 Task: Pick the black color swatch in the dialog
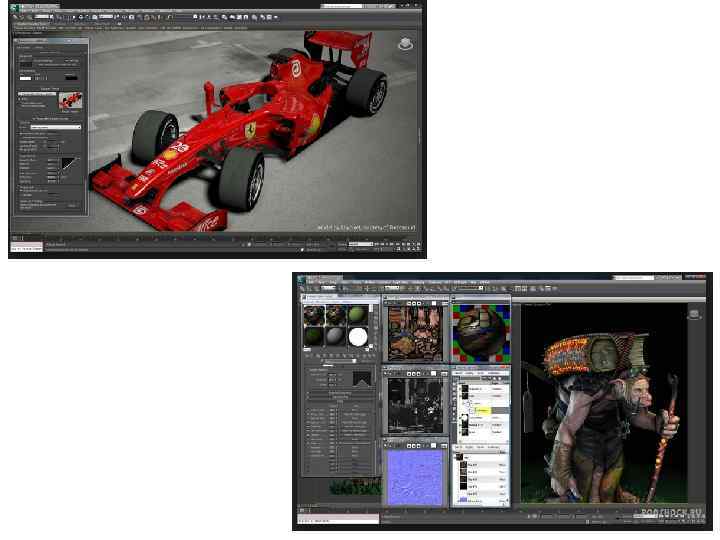click(71, 78)
